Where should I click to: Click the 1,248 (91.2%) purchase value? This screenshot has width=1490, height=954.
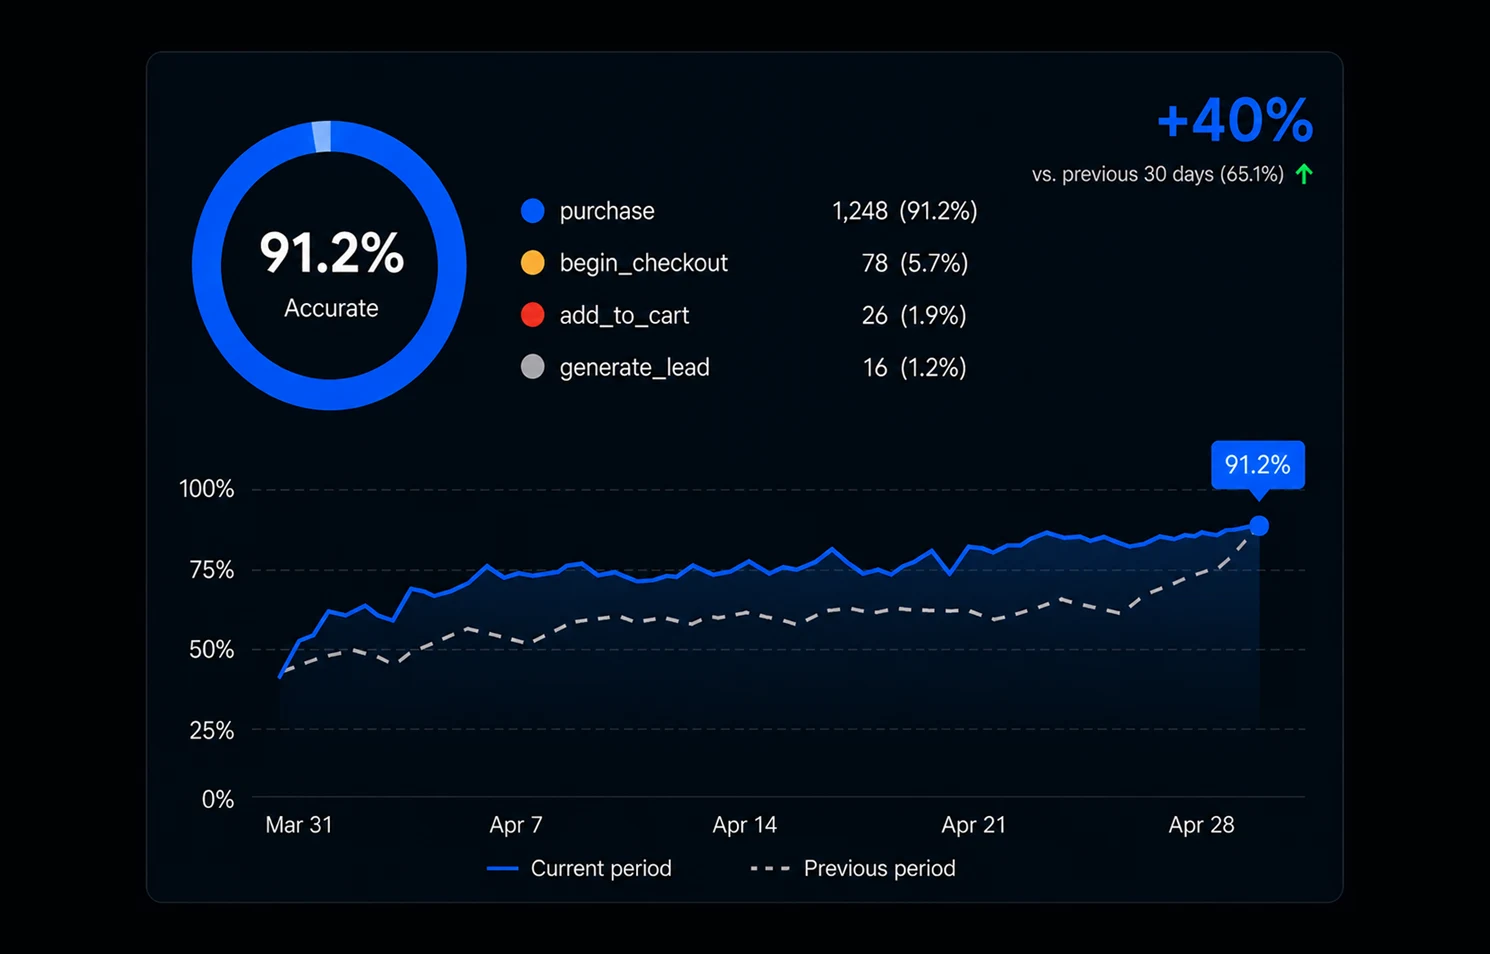coord(905,211)
